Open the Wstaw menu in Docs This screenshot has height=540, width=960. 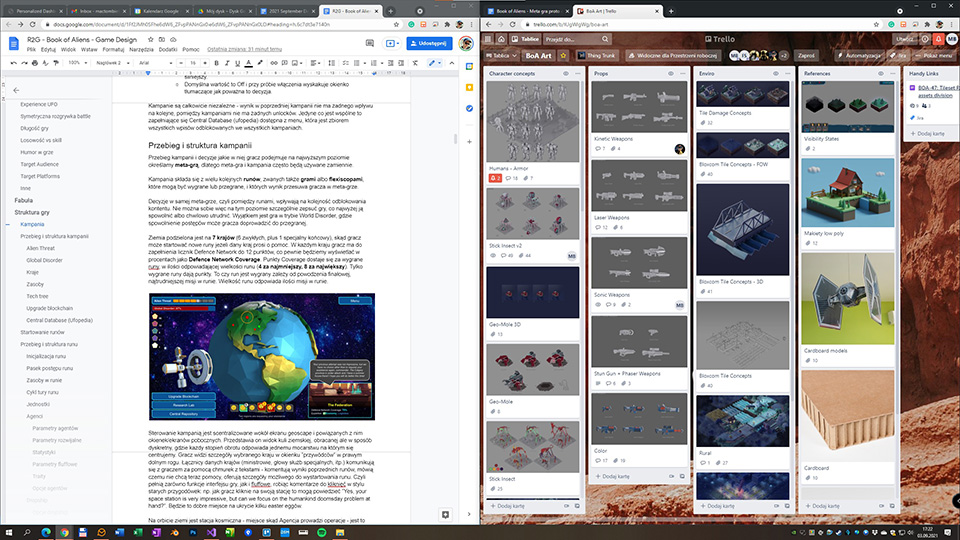point(89,50)
